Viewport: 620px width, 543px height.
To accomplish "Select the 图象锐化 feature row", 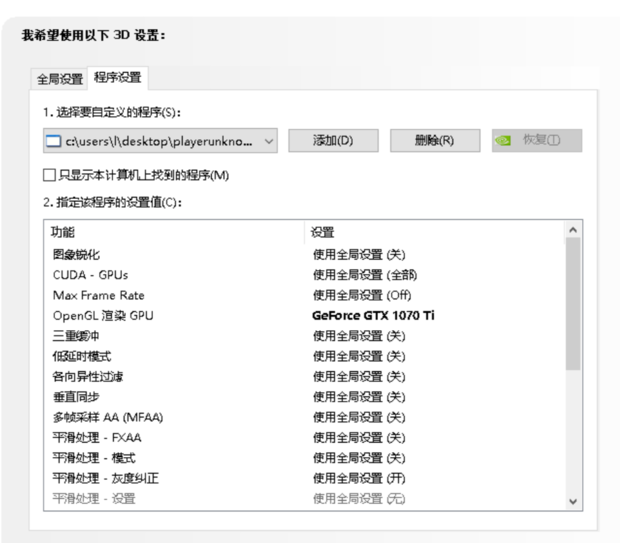I will (x=304, y=254).
